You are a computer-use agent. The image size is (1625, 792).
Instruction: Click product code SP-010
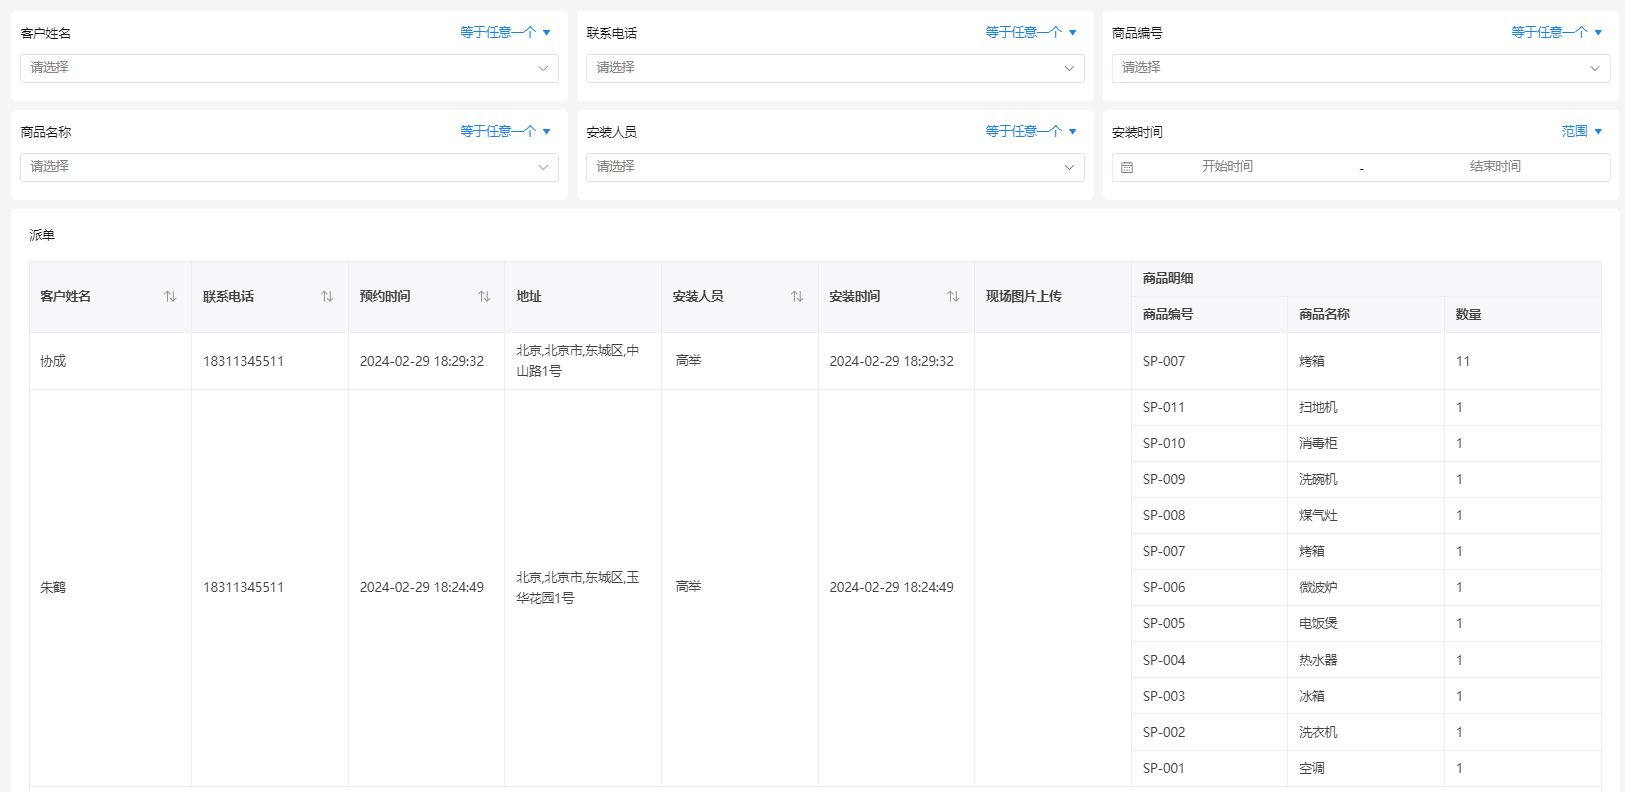(1164, 444)
